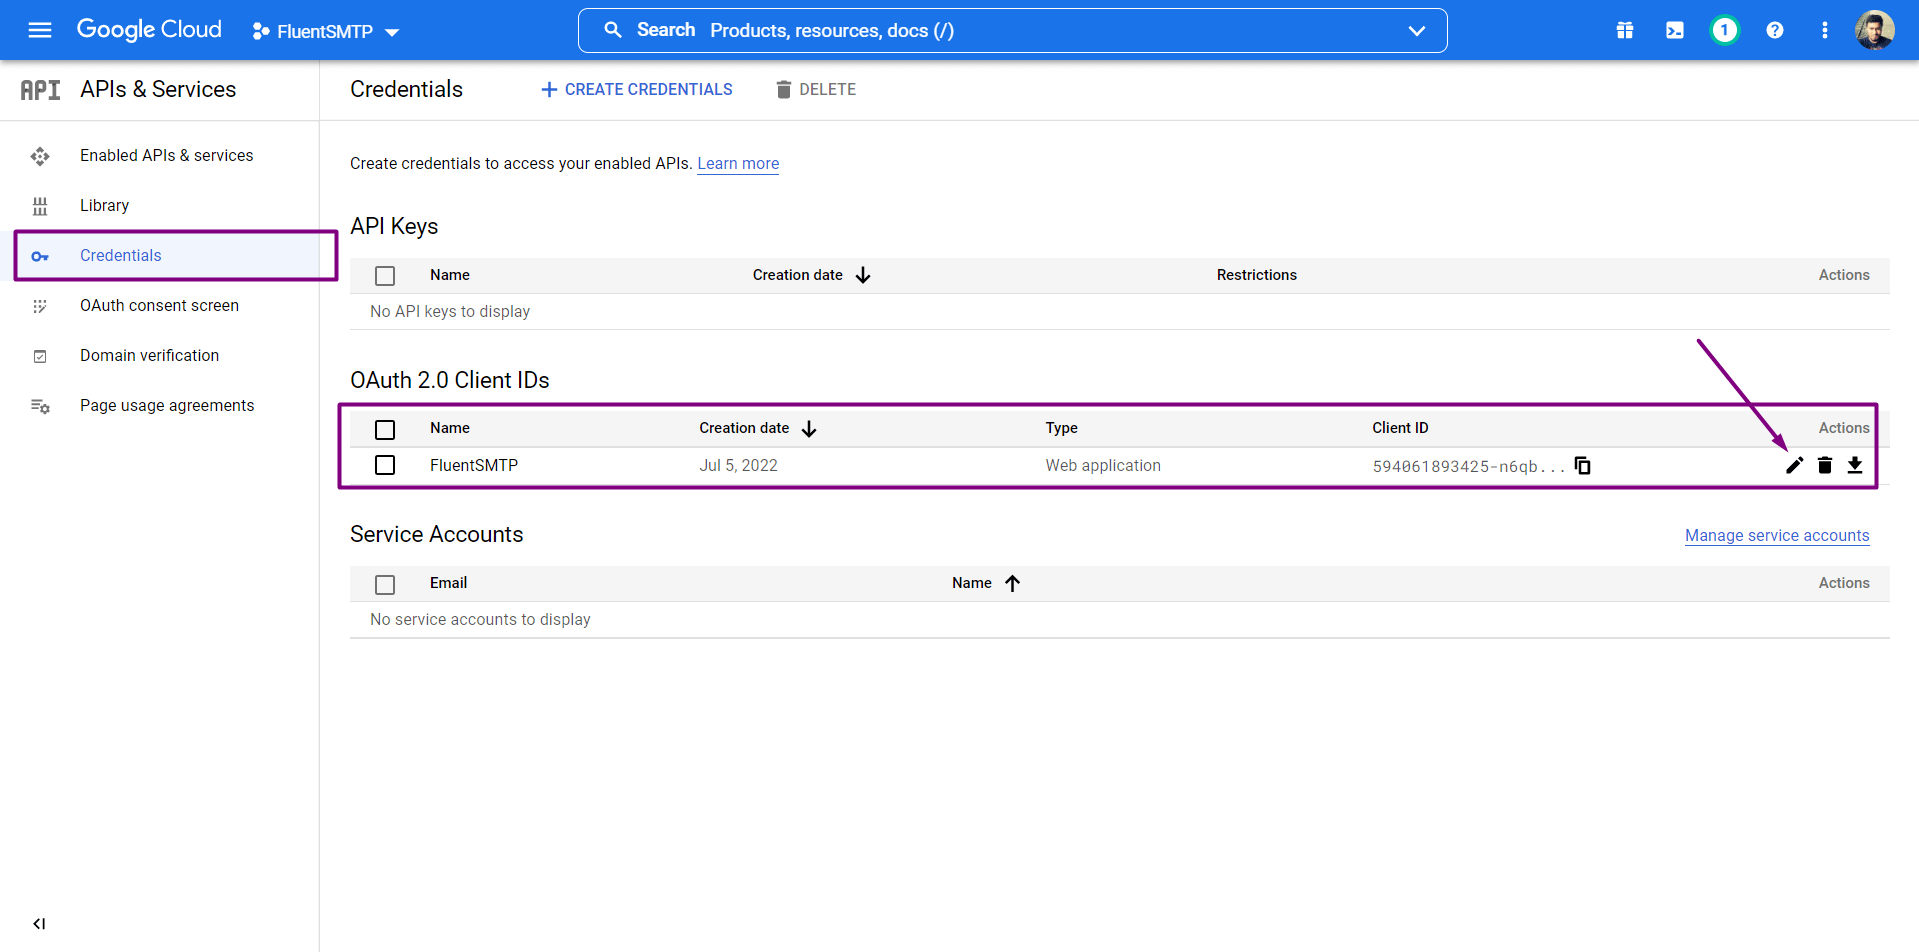Expand the search bar chevron

pyautogui.click(x=1416, y=31)
